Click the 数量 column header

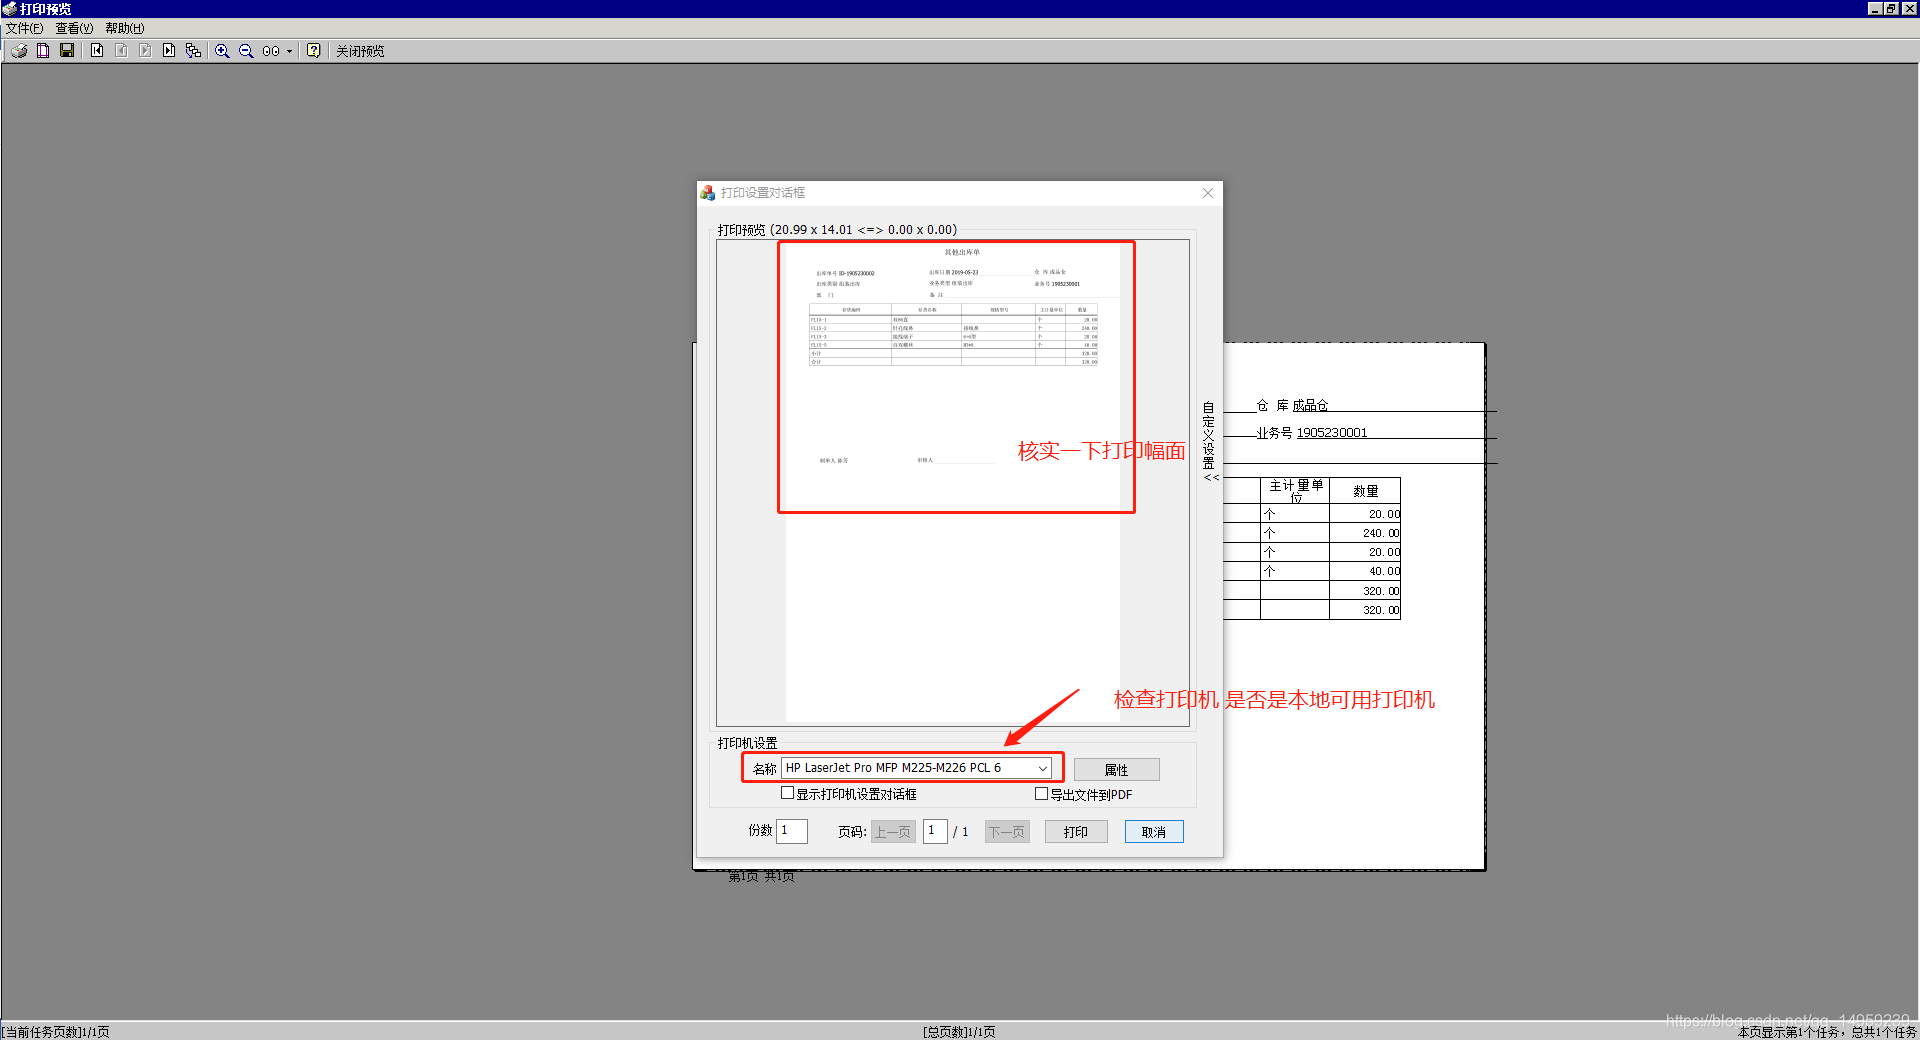tap(1365, 491)
